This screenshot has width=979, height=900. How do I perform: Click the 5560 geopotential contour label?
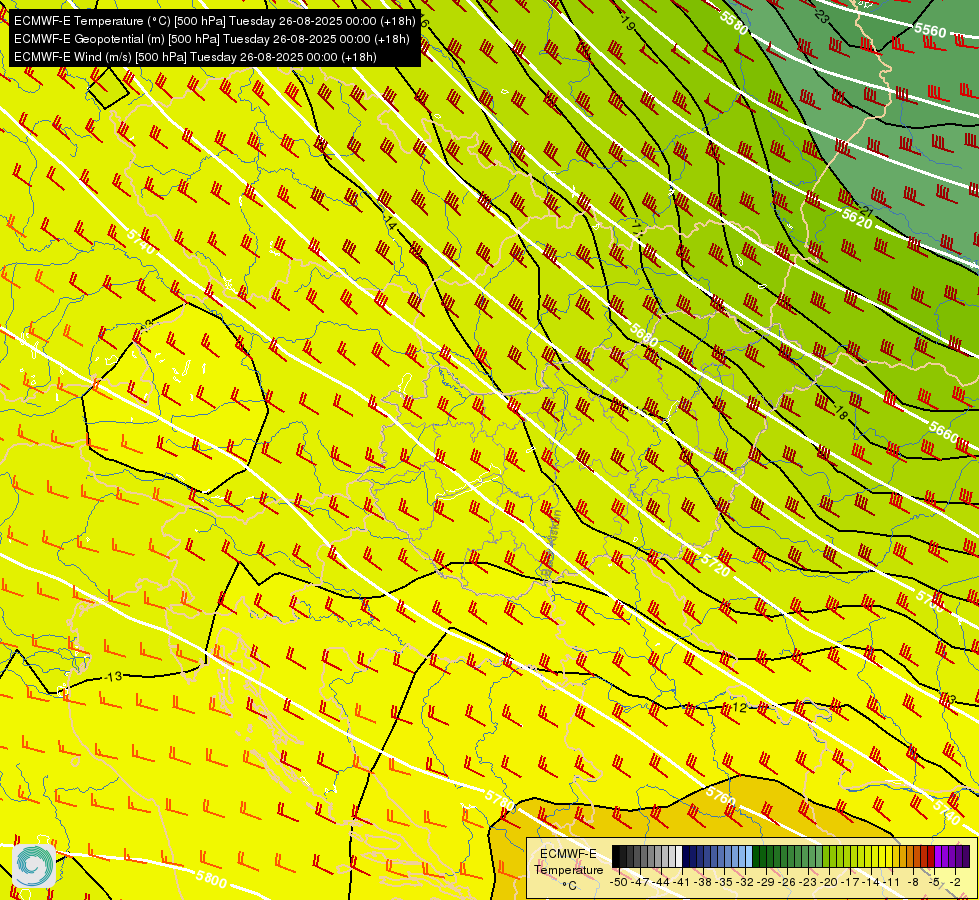click(930, 29)
